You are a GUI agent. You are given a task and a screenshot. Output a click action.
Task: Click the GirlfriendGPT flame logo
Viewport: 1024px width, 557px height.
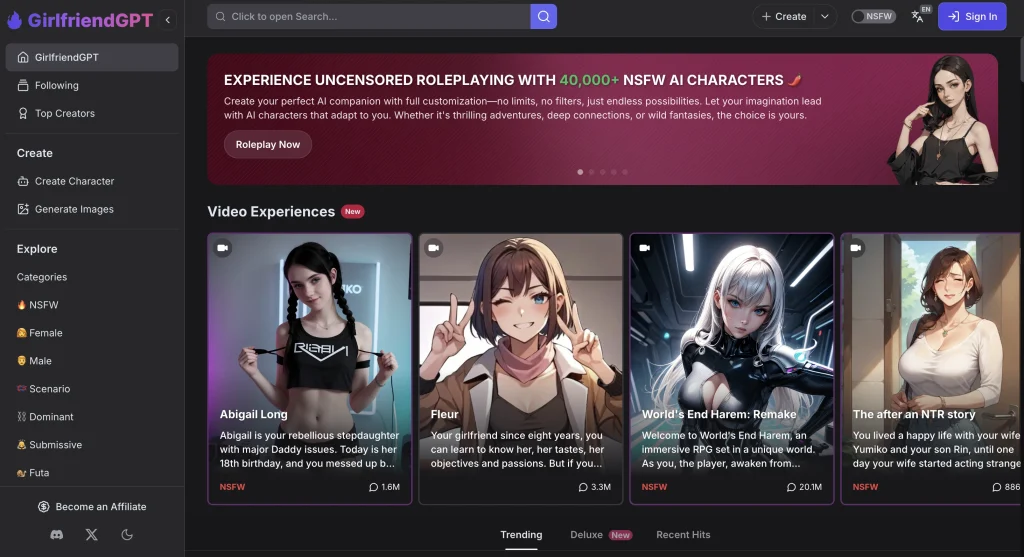pos(14,20)
